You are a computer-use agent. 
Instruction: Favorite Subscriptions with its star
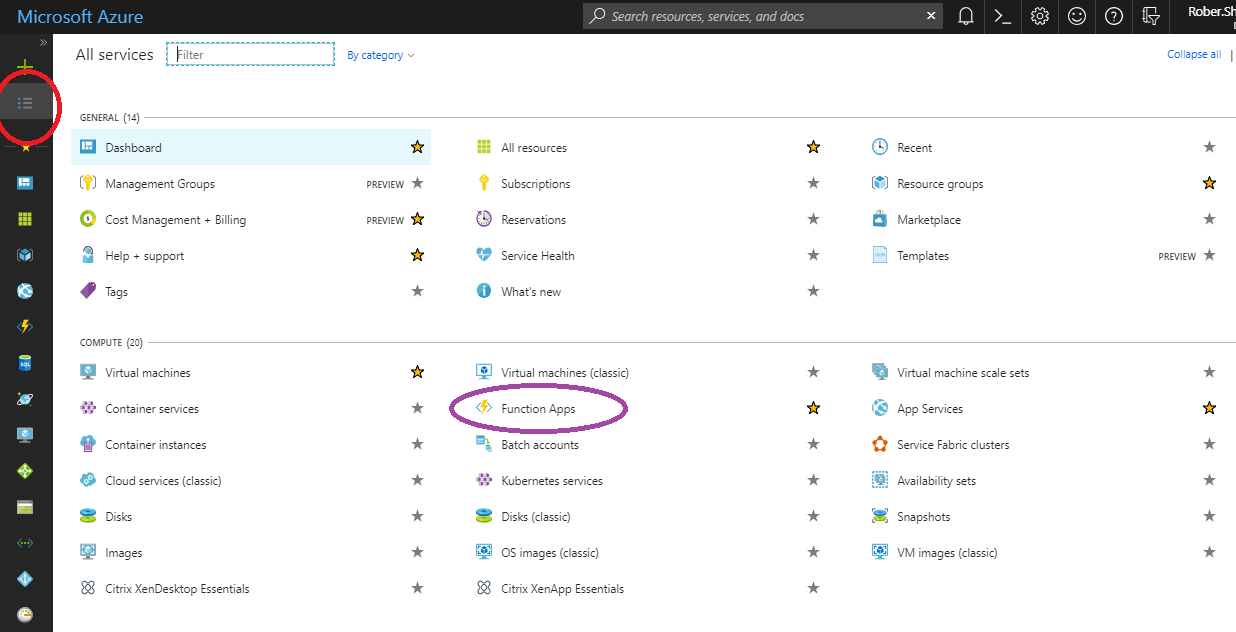point(814,183)
